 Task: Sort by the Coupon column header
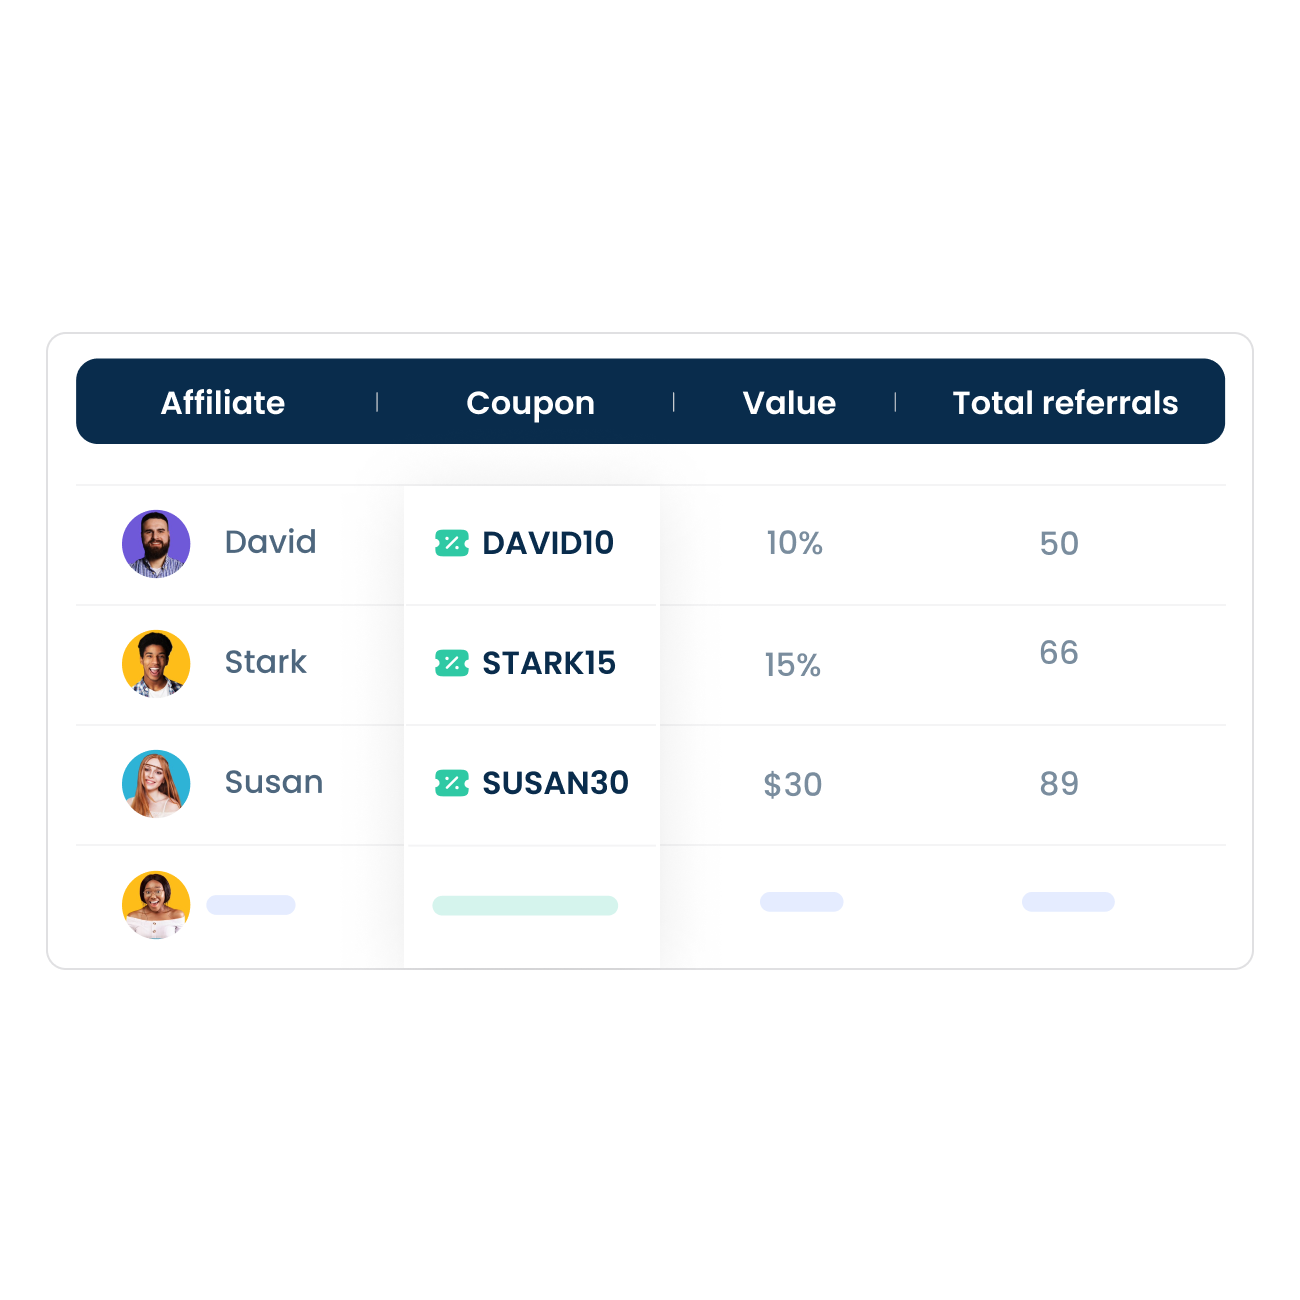pos(530,403)
